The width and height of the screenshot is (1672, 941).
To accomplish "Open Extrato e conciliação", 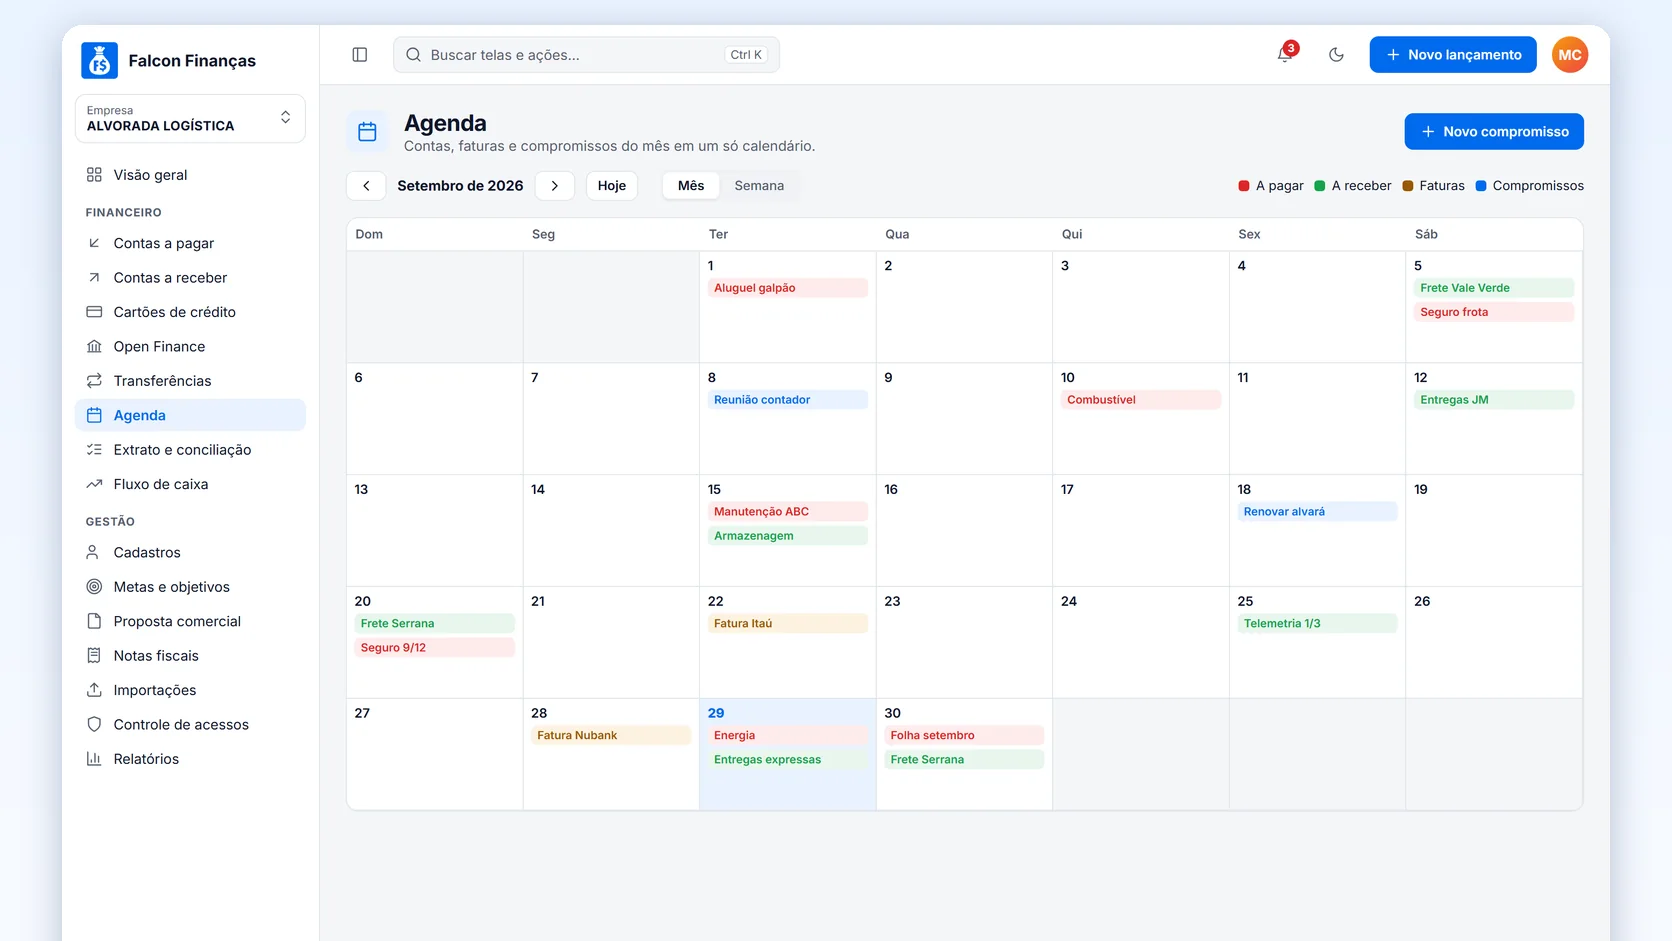I will click(190, 450).
